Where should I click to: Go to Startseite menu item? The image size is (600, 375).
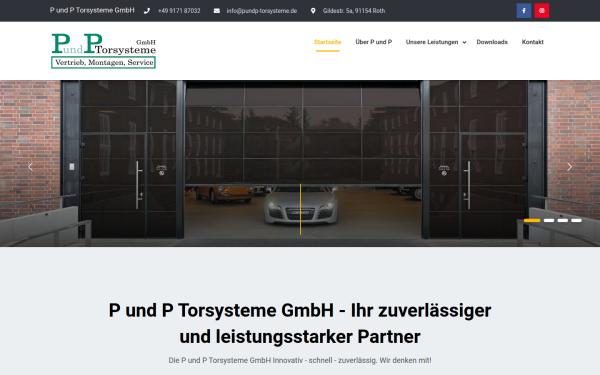click(328, 42)
